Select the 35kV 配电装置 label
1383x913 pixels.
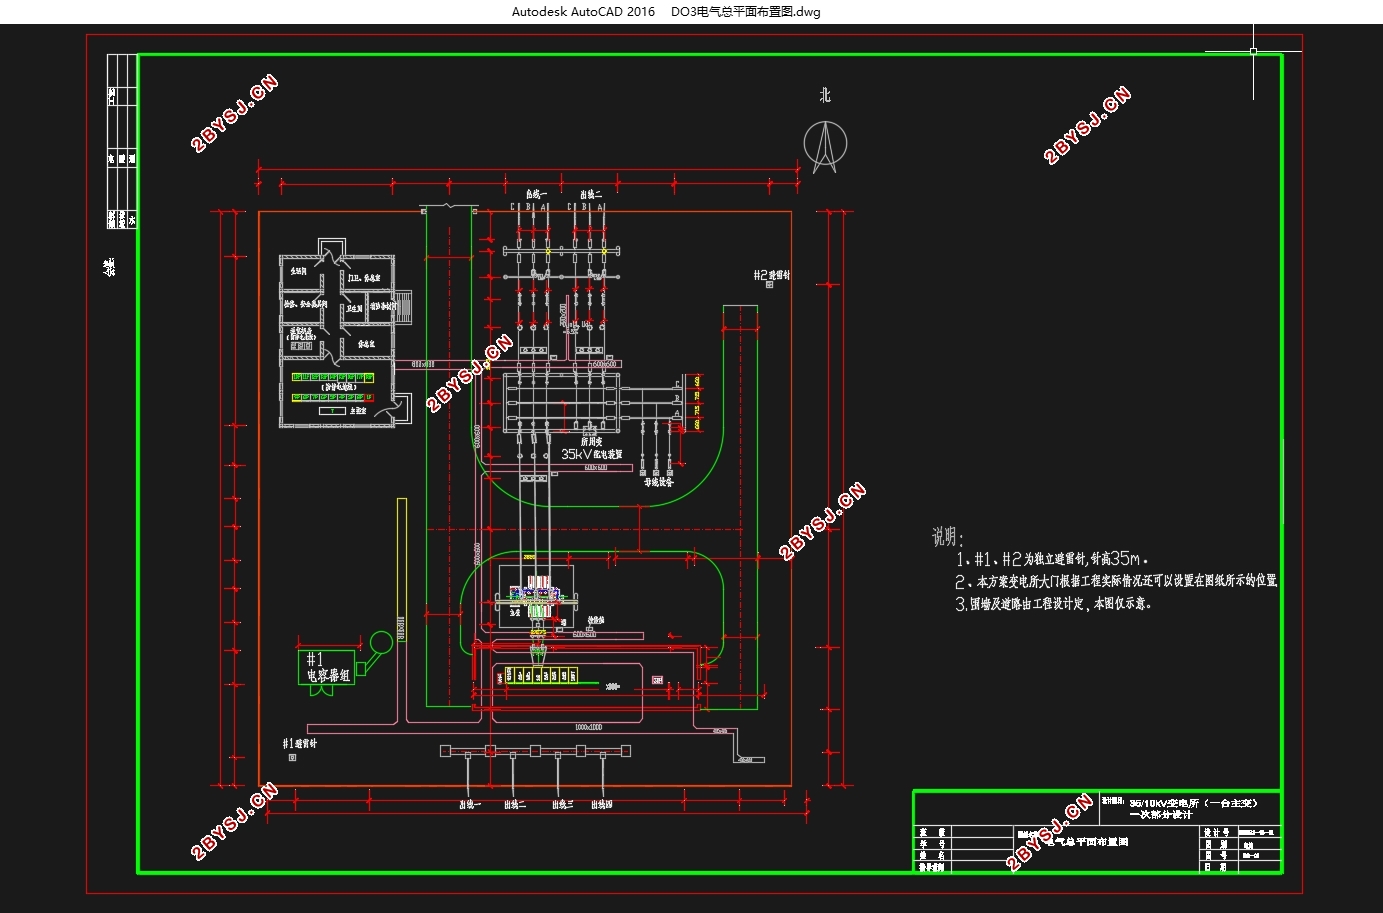point(591,454)
